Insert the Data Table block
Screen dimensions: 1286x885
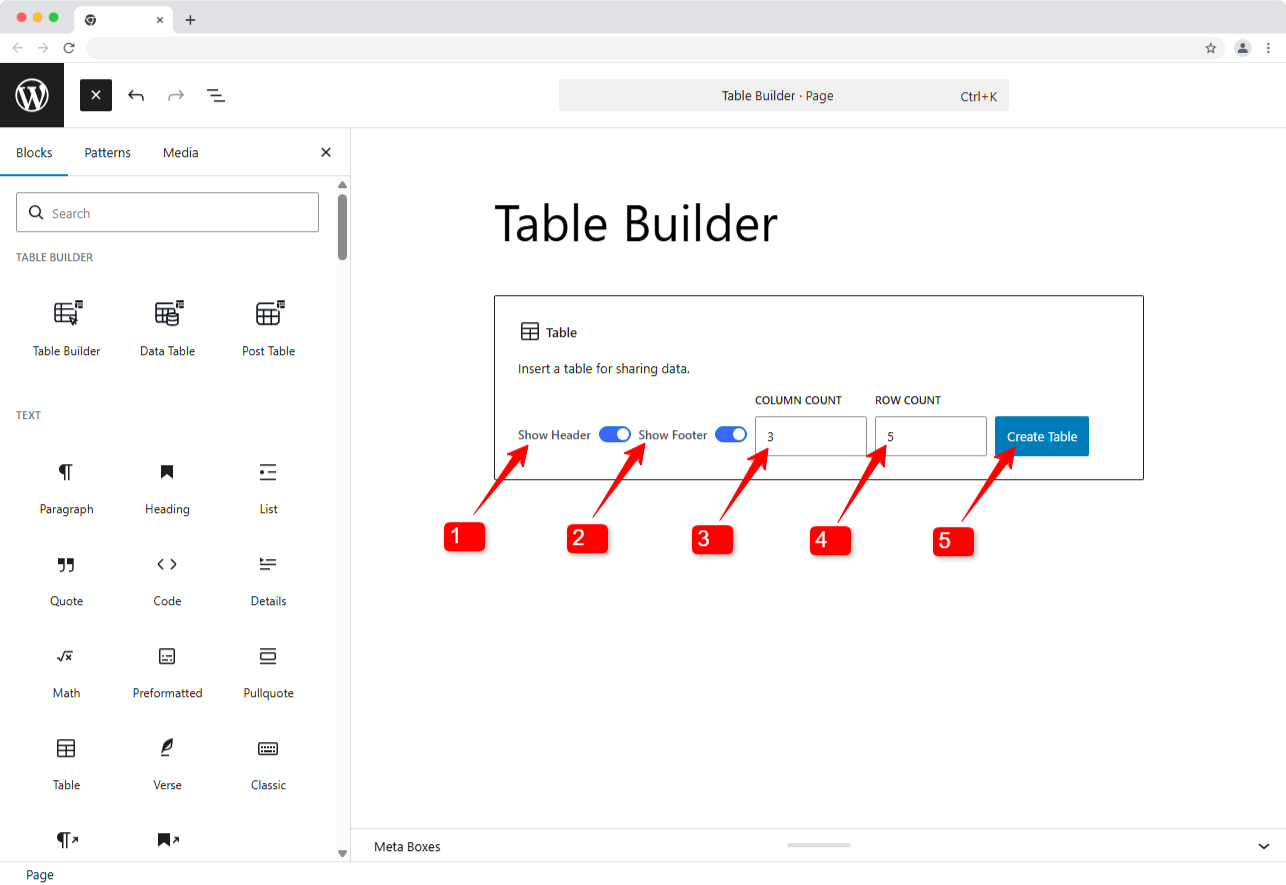click(167, 314)
